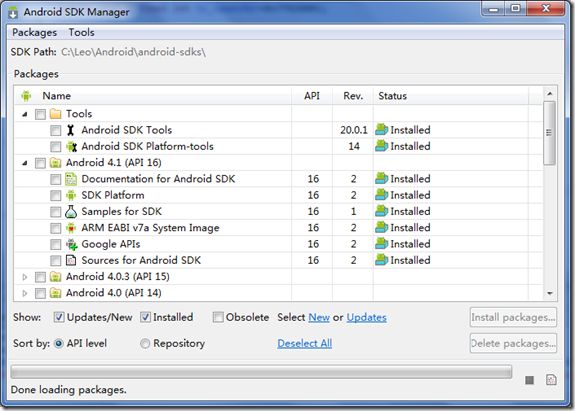The width and height of the screenshot is (575, 411).
Task: Click the stop loading square icon
Action: 529,380
